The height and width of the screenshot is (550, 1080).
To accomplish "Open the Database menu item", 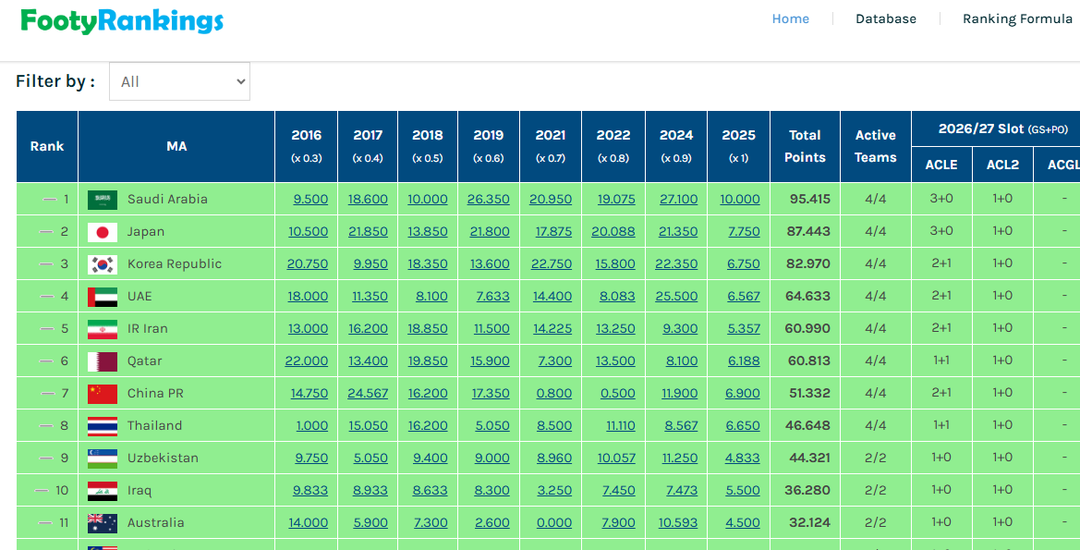I will [x=885, y=19].
